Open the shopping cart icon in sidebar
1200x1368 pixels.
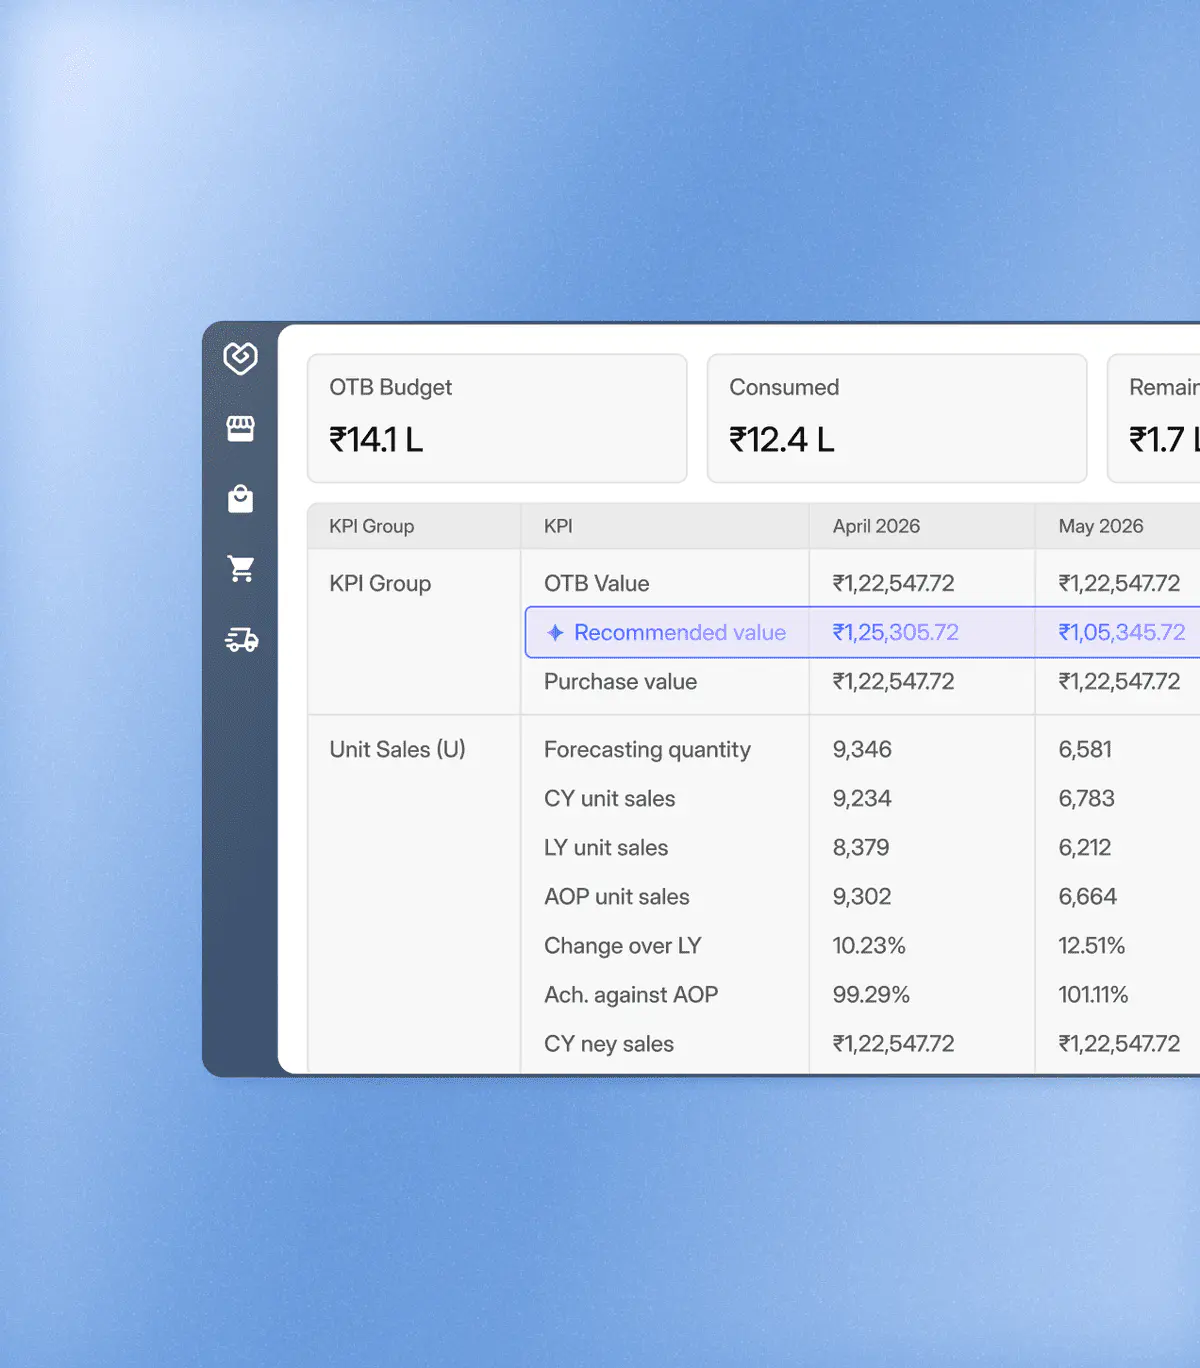tap(241, 569)
